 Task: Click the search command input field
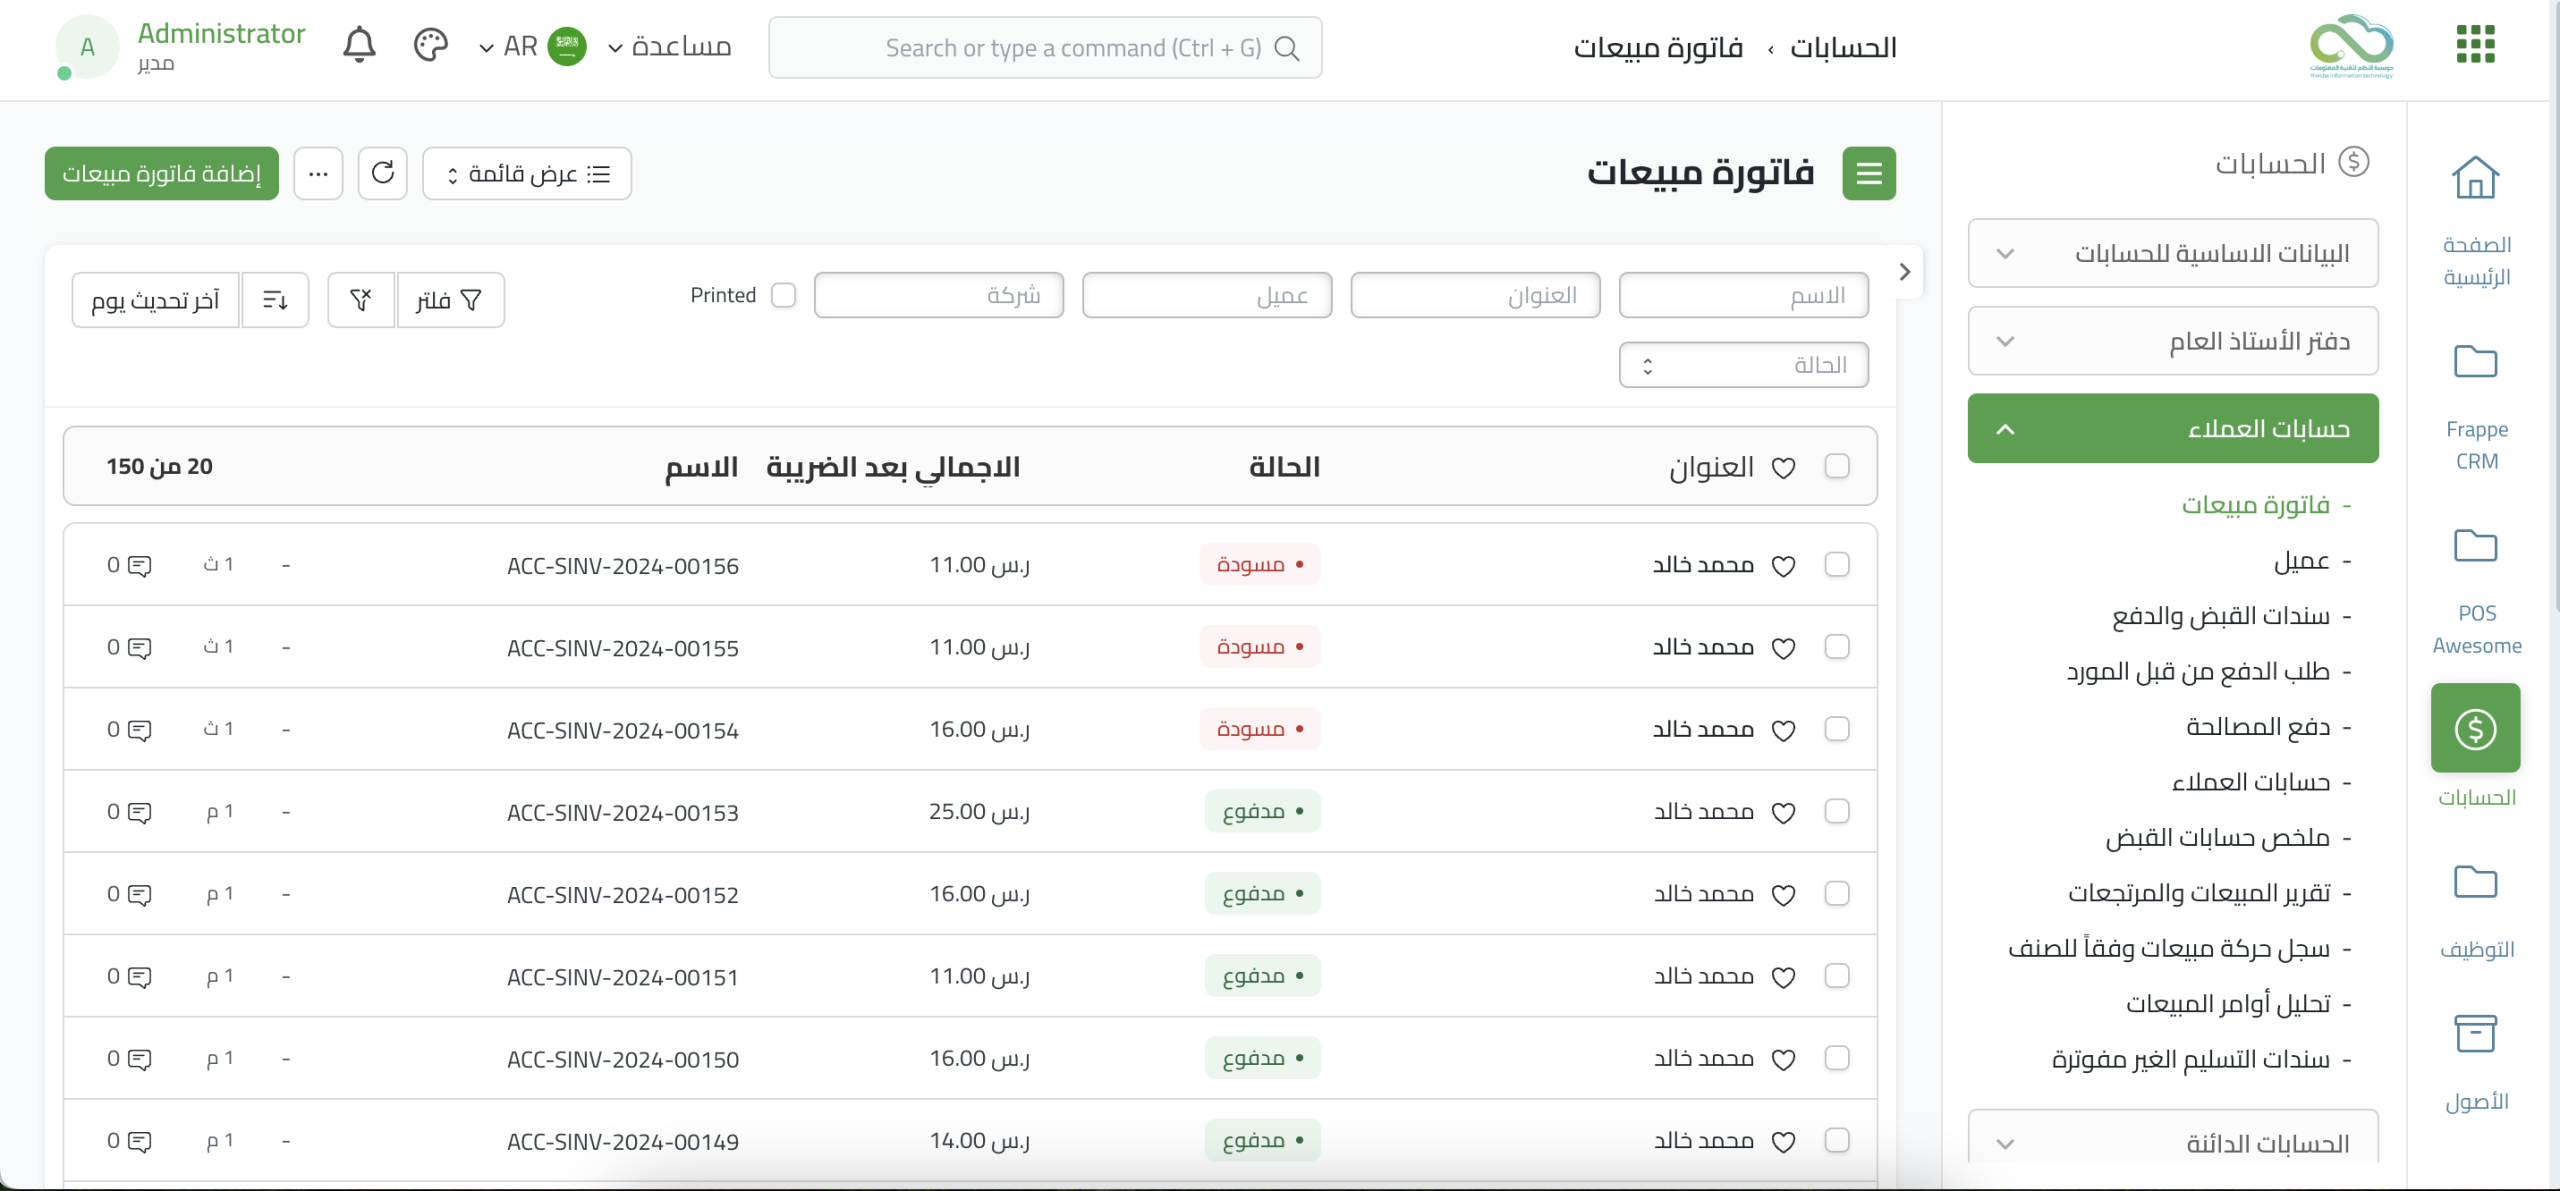1044,48
